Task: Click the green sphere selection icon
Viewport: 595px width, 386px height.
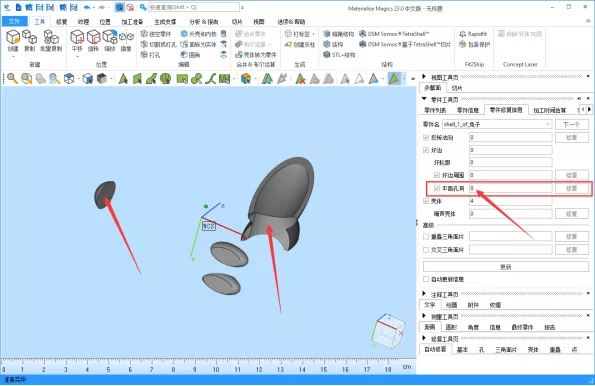Action: click(166, 79)
